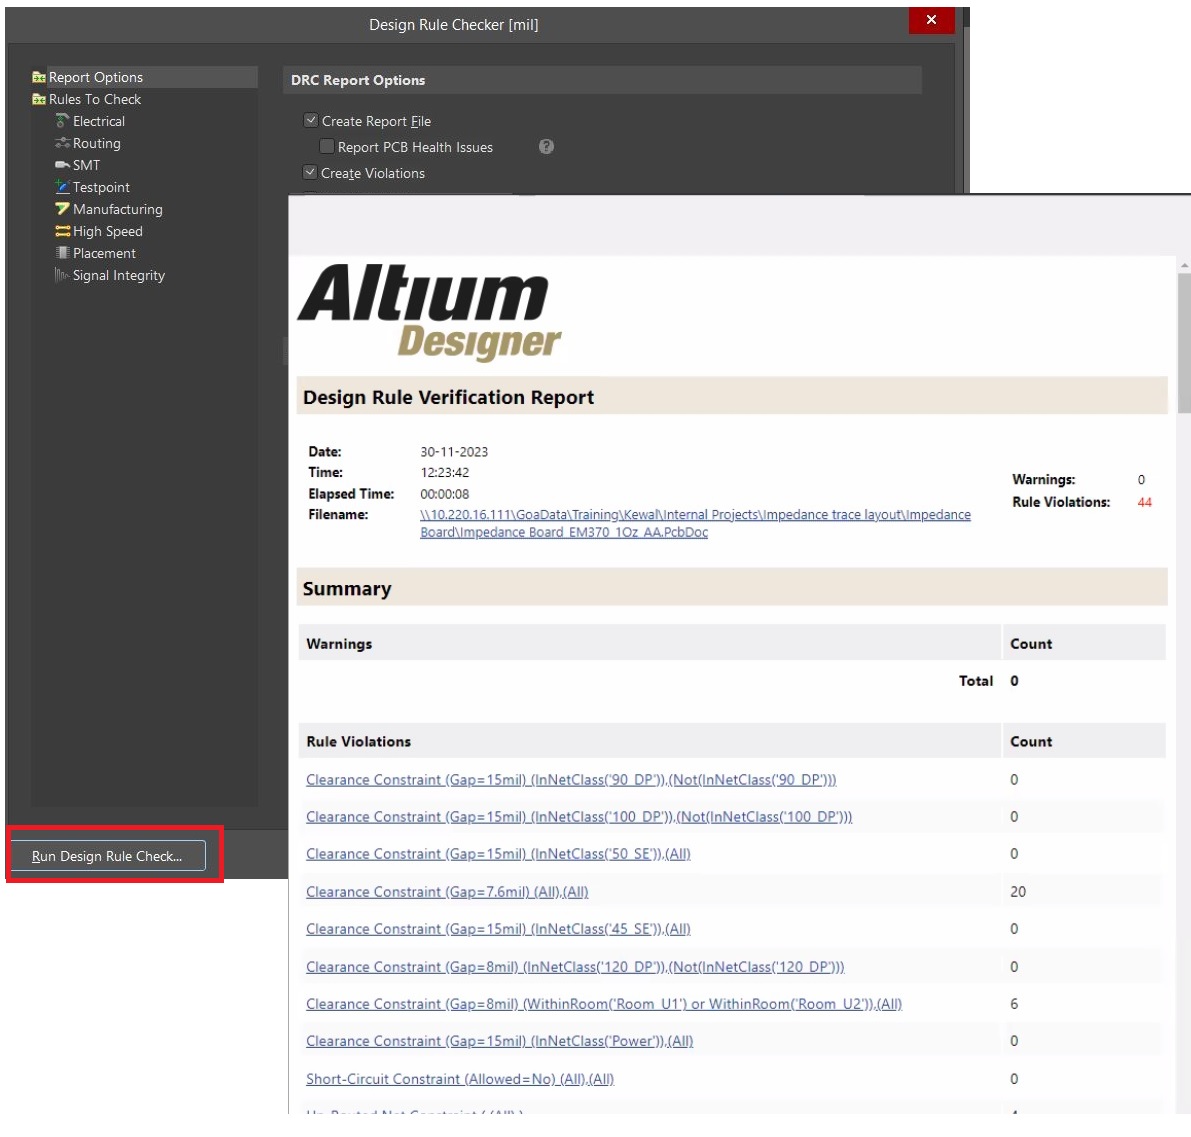
Task: Close the Design Rule Checker dialog
Action: point(931,20)
